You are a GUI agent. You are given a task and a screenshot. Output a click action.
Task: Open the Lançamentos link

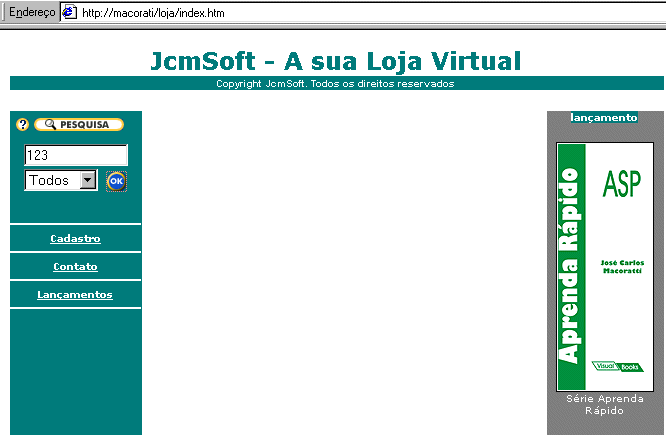coord(75,295)
